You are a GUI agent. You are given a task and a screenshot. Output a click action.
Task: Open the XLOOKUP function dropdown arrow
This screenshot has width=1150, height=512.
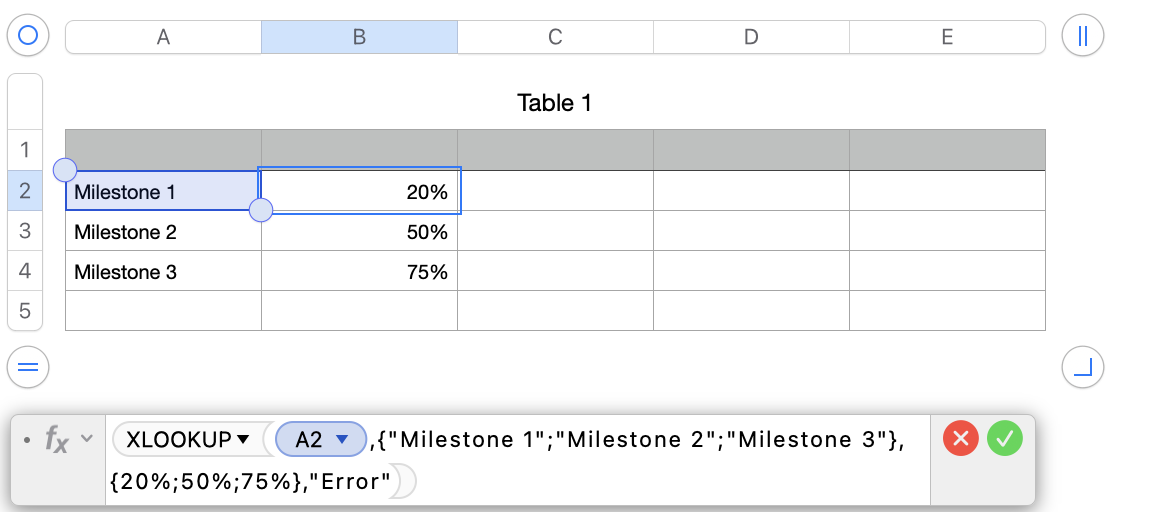click(x=242, y=439)
